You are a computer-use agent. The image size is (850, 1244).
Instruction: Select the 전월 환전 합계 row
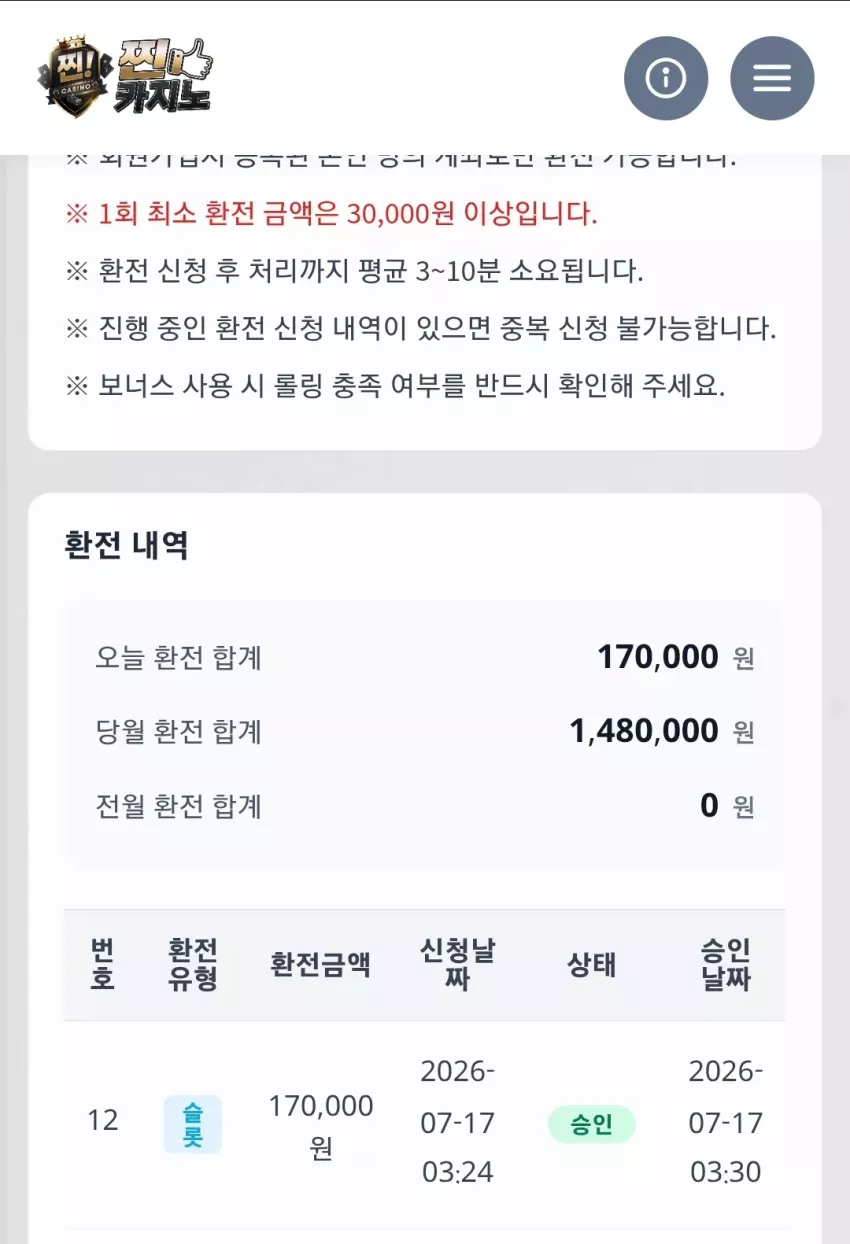point(425,806)
